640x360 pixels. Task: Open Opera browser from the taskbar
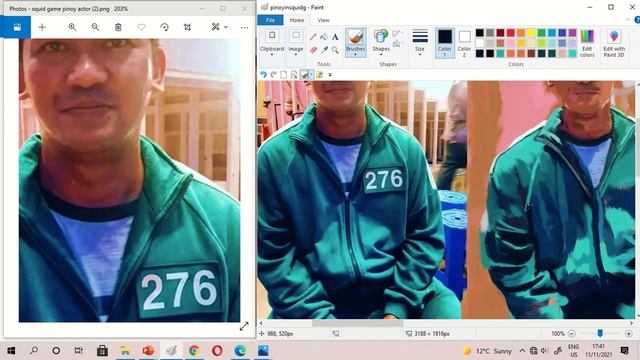pos(217,351)
